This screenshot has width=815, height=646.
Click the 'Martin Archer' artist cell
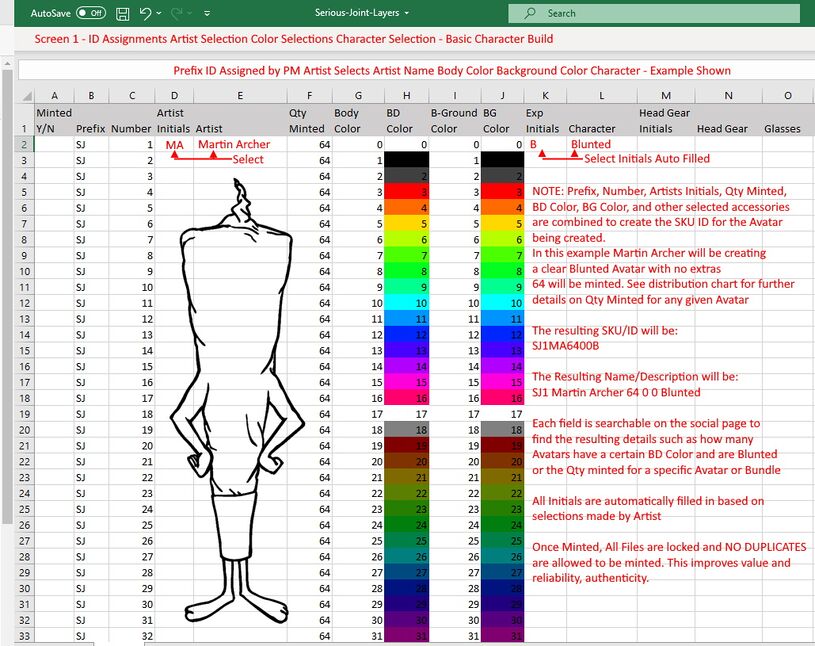(240, 144)
